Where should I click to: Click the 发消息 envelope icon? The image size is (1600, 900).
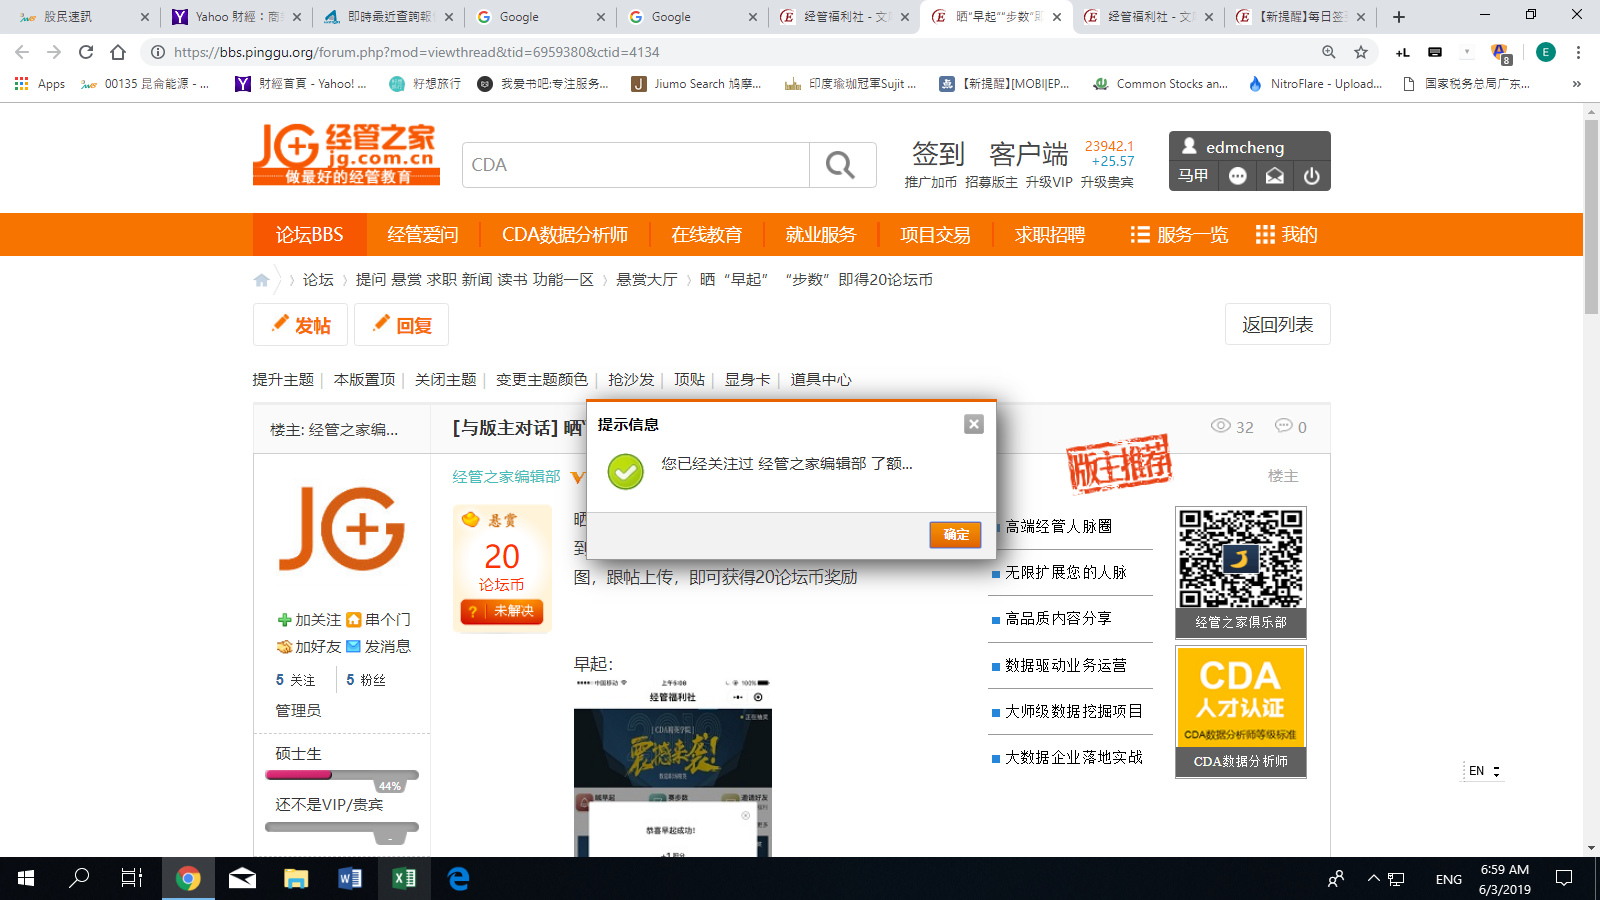pos(353,647)
